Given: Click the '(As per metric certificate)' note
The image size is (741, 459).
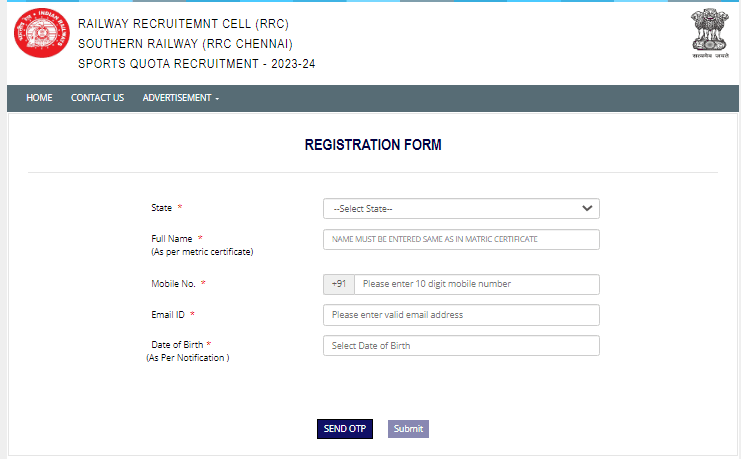Looking at the screenshot, I should [202, 252].
